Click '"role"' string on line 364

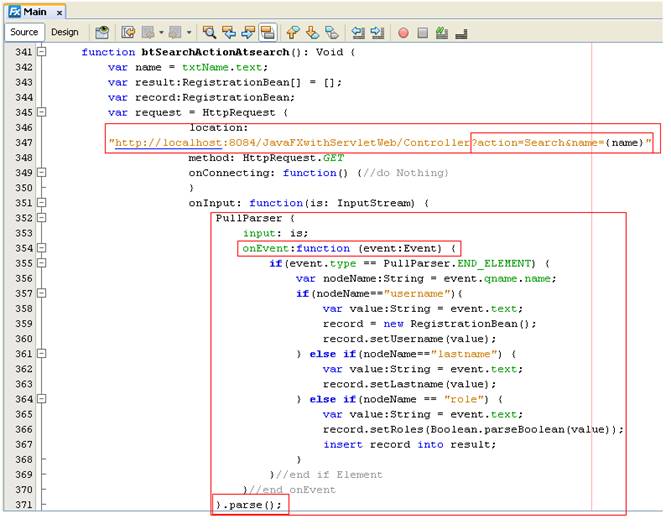pyautogui.click(x=466, y=399)
